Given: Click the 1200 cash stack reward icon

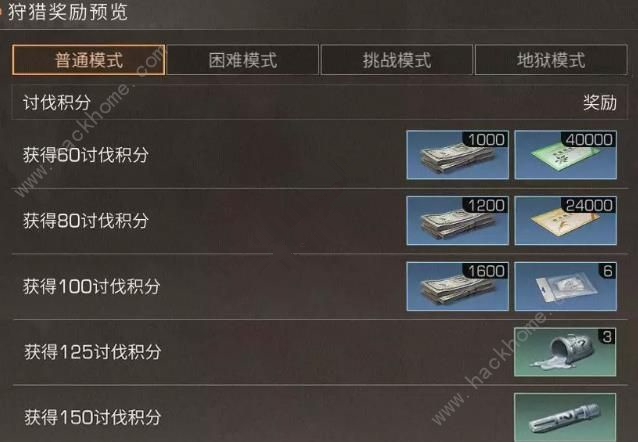Looking at the screenshot, I should click(457, 221).
